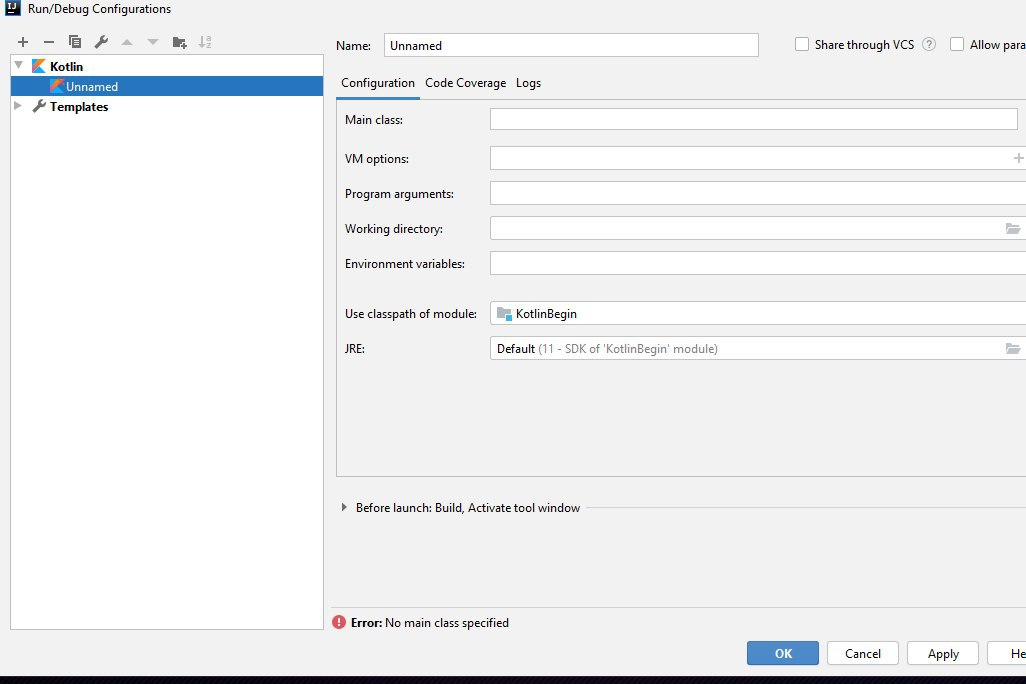Add a new configuration with plus icon
The width and height of the screenshot is (1026, 684).
coord(23,42)
